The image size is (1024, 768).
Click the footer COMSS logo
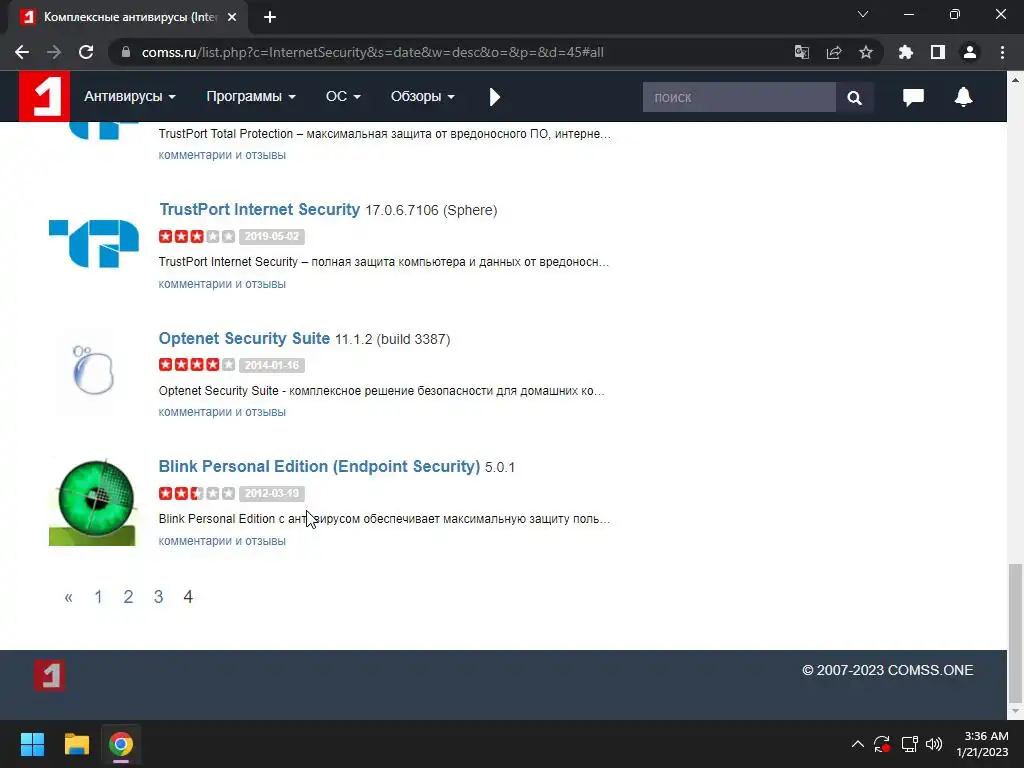tap(50, 675)
